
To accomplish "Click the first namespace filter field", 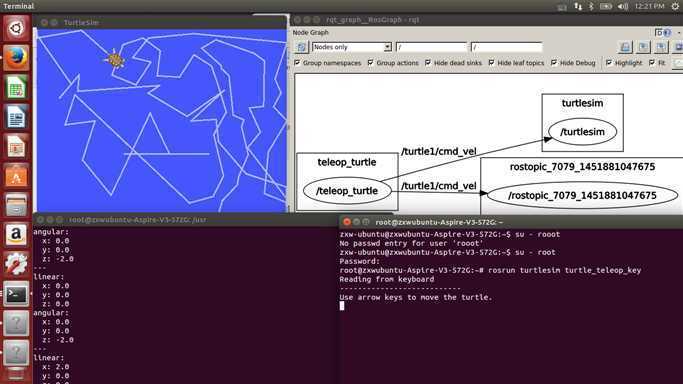I will 431,47.
